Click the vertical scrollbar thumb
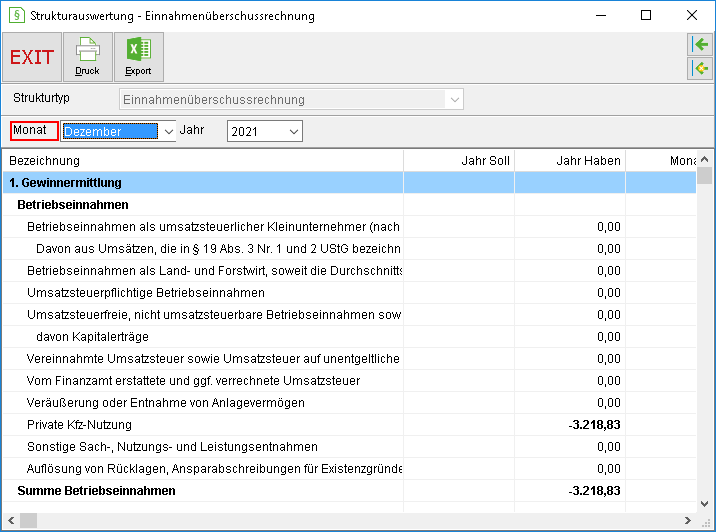Screen dimensions: 716x532 pos(705,175)
